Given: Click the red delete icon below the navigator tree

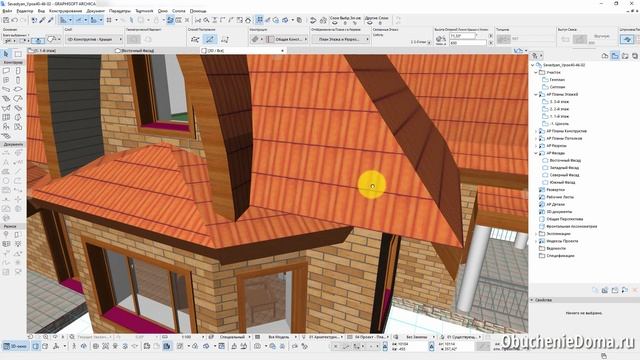Looking at the screenshot, I should (x=635, y=290).
